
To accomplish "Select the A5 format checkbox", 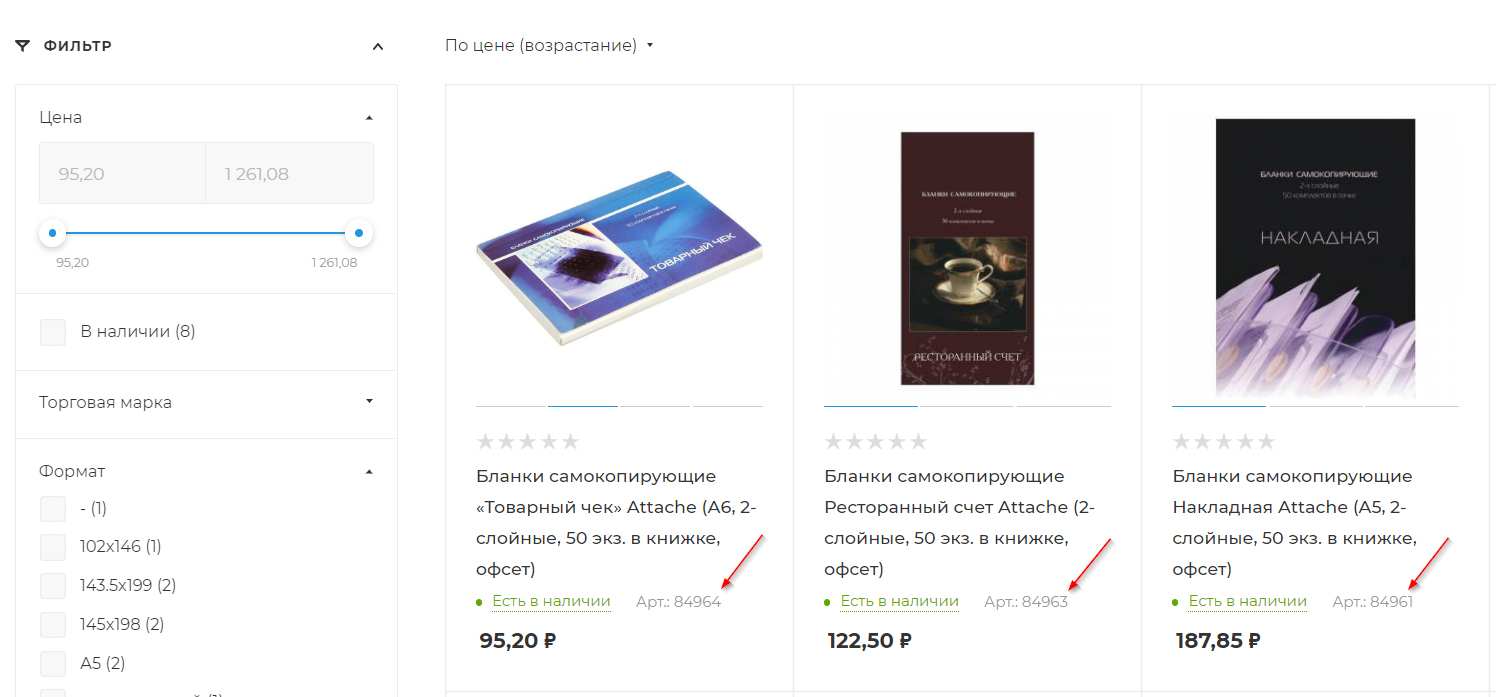I will tap(53, 664).
